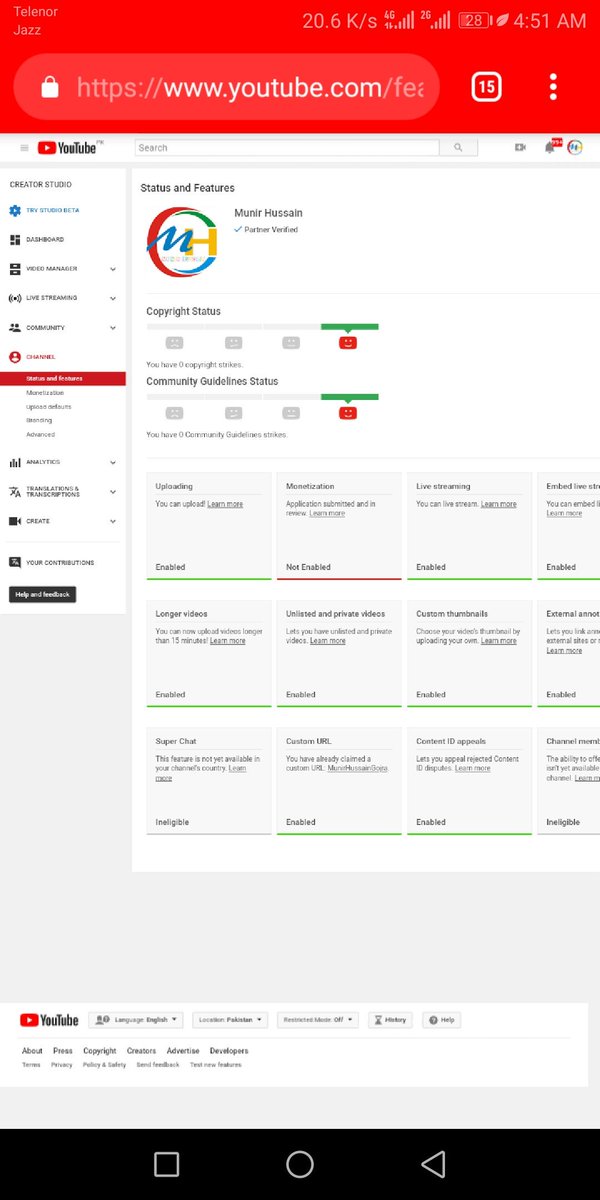Open the Restricted Mode: Off dropdown
Image resolution: width=600 pixels, height=1200 pixels.
[x=317, y=1020]
